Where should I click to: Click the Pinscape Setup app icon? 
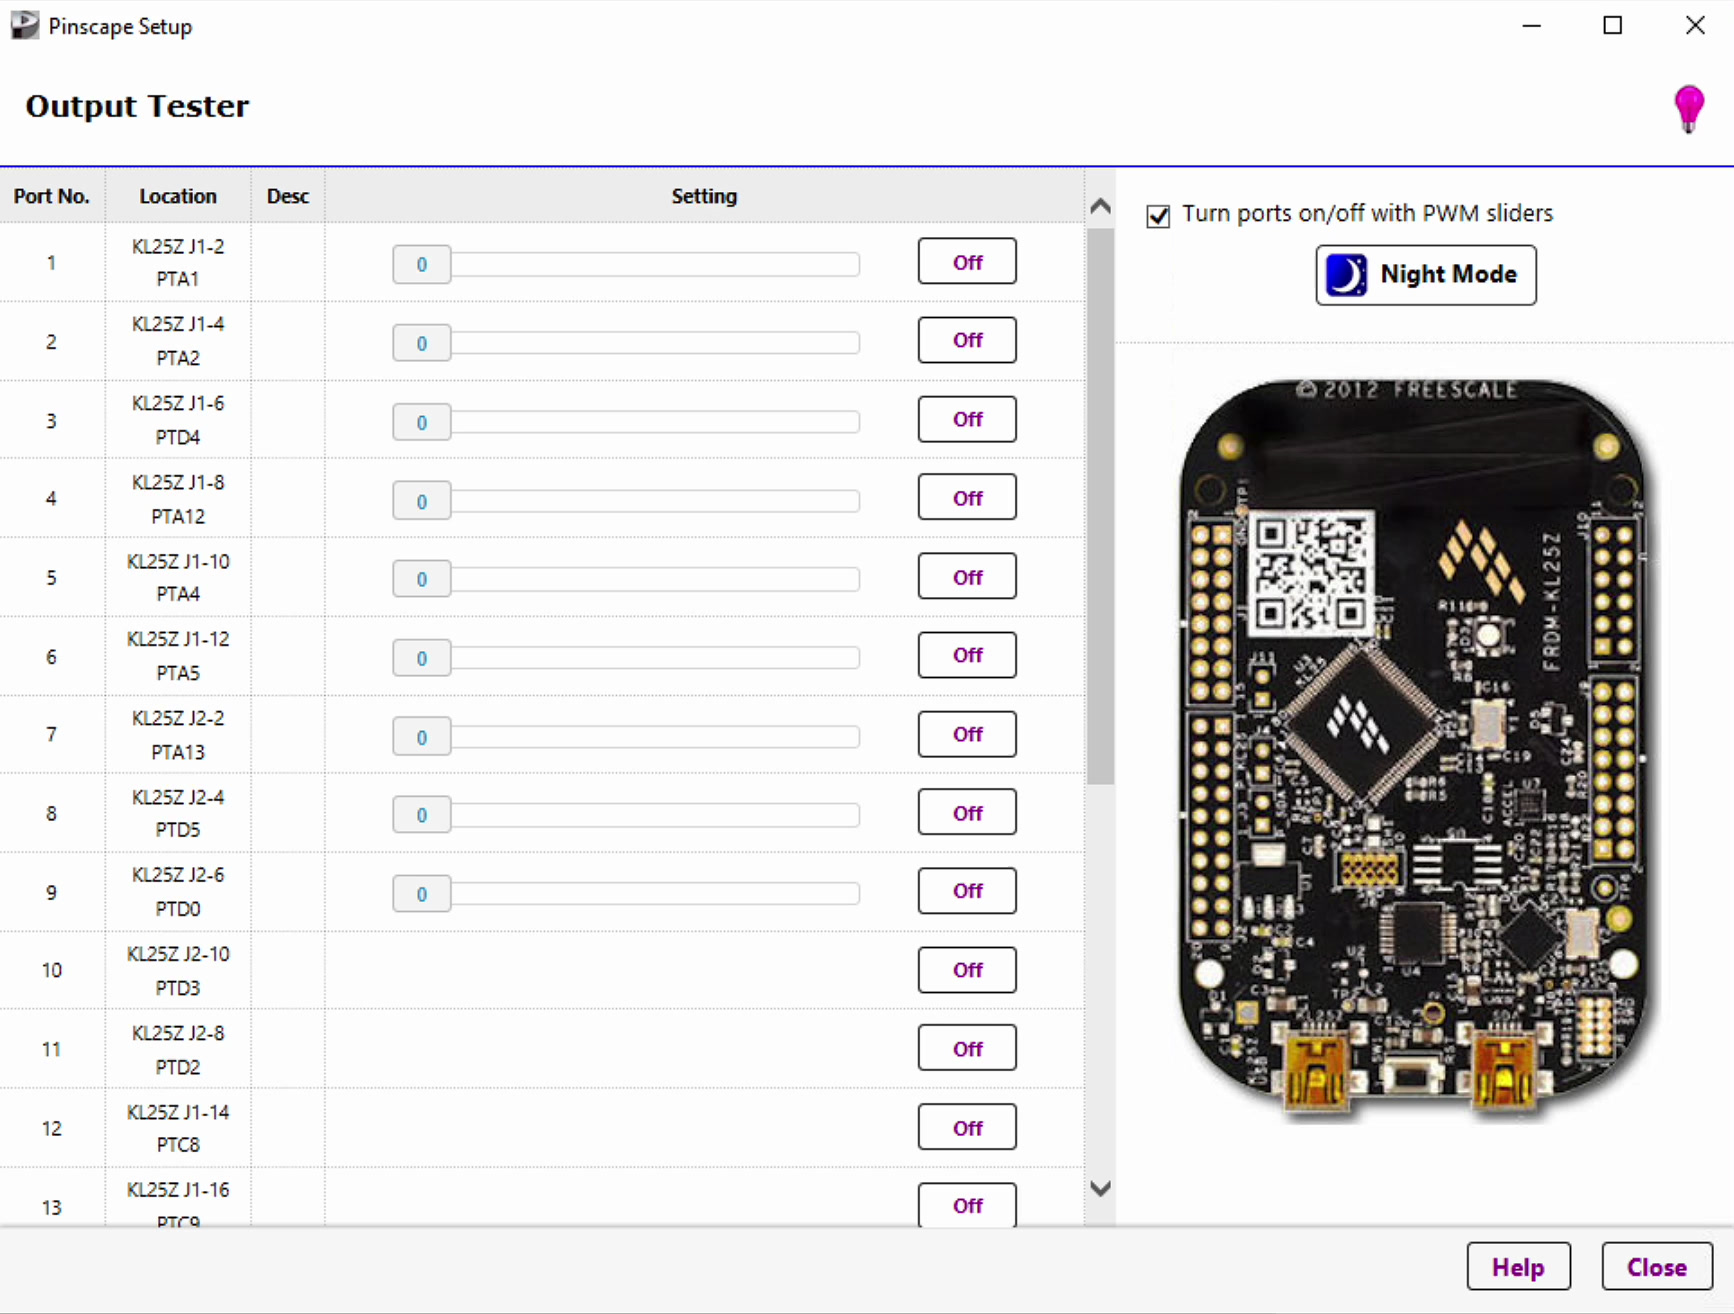tap(24, 25)
